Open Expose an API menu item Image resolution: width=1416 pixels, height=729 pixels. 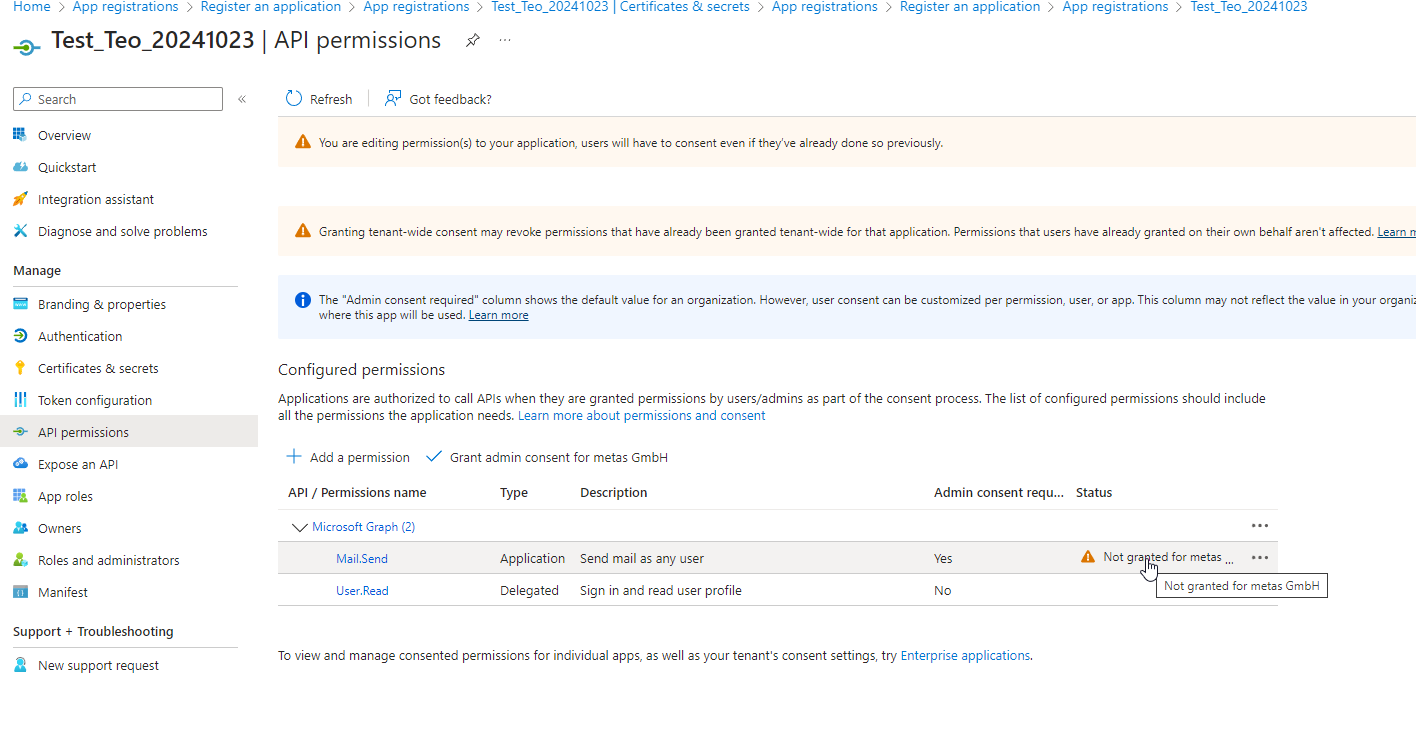tap(78, 464)
